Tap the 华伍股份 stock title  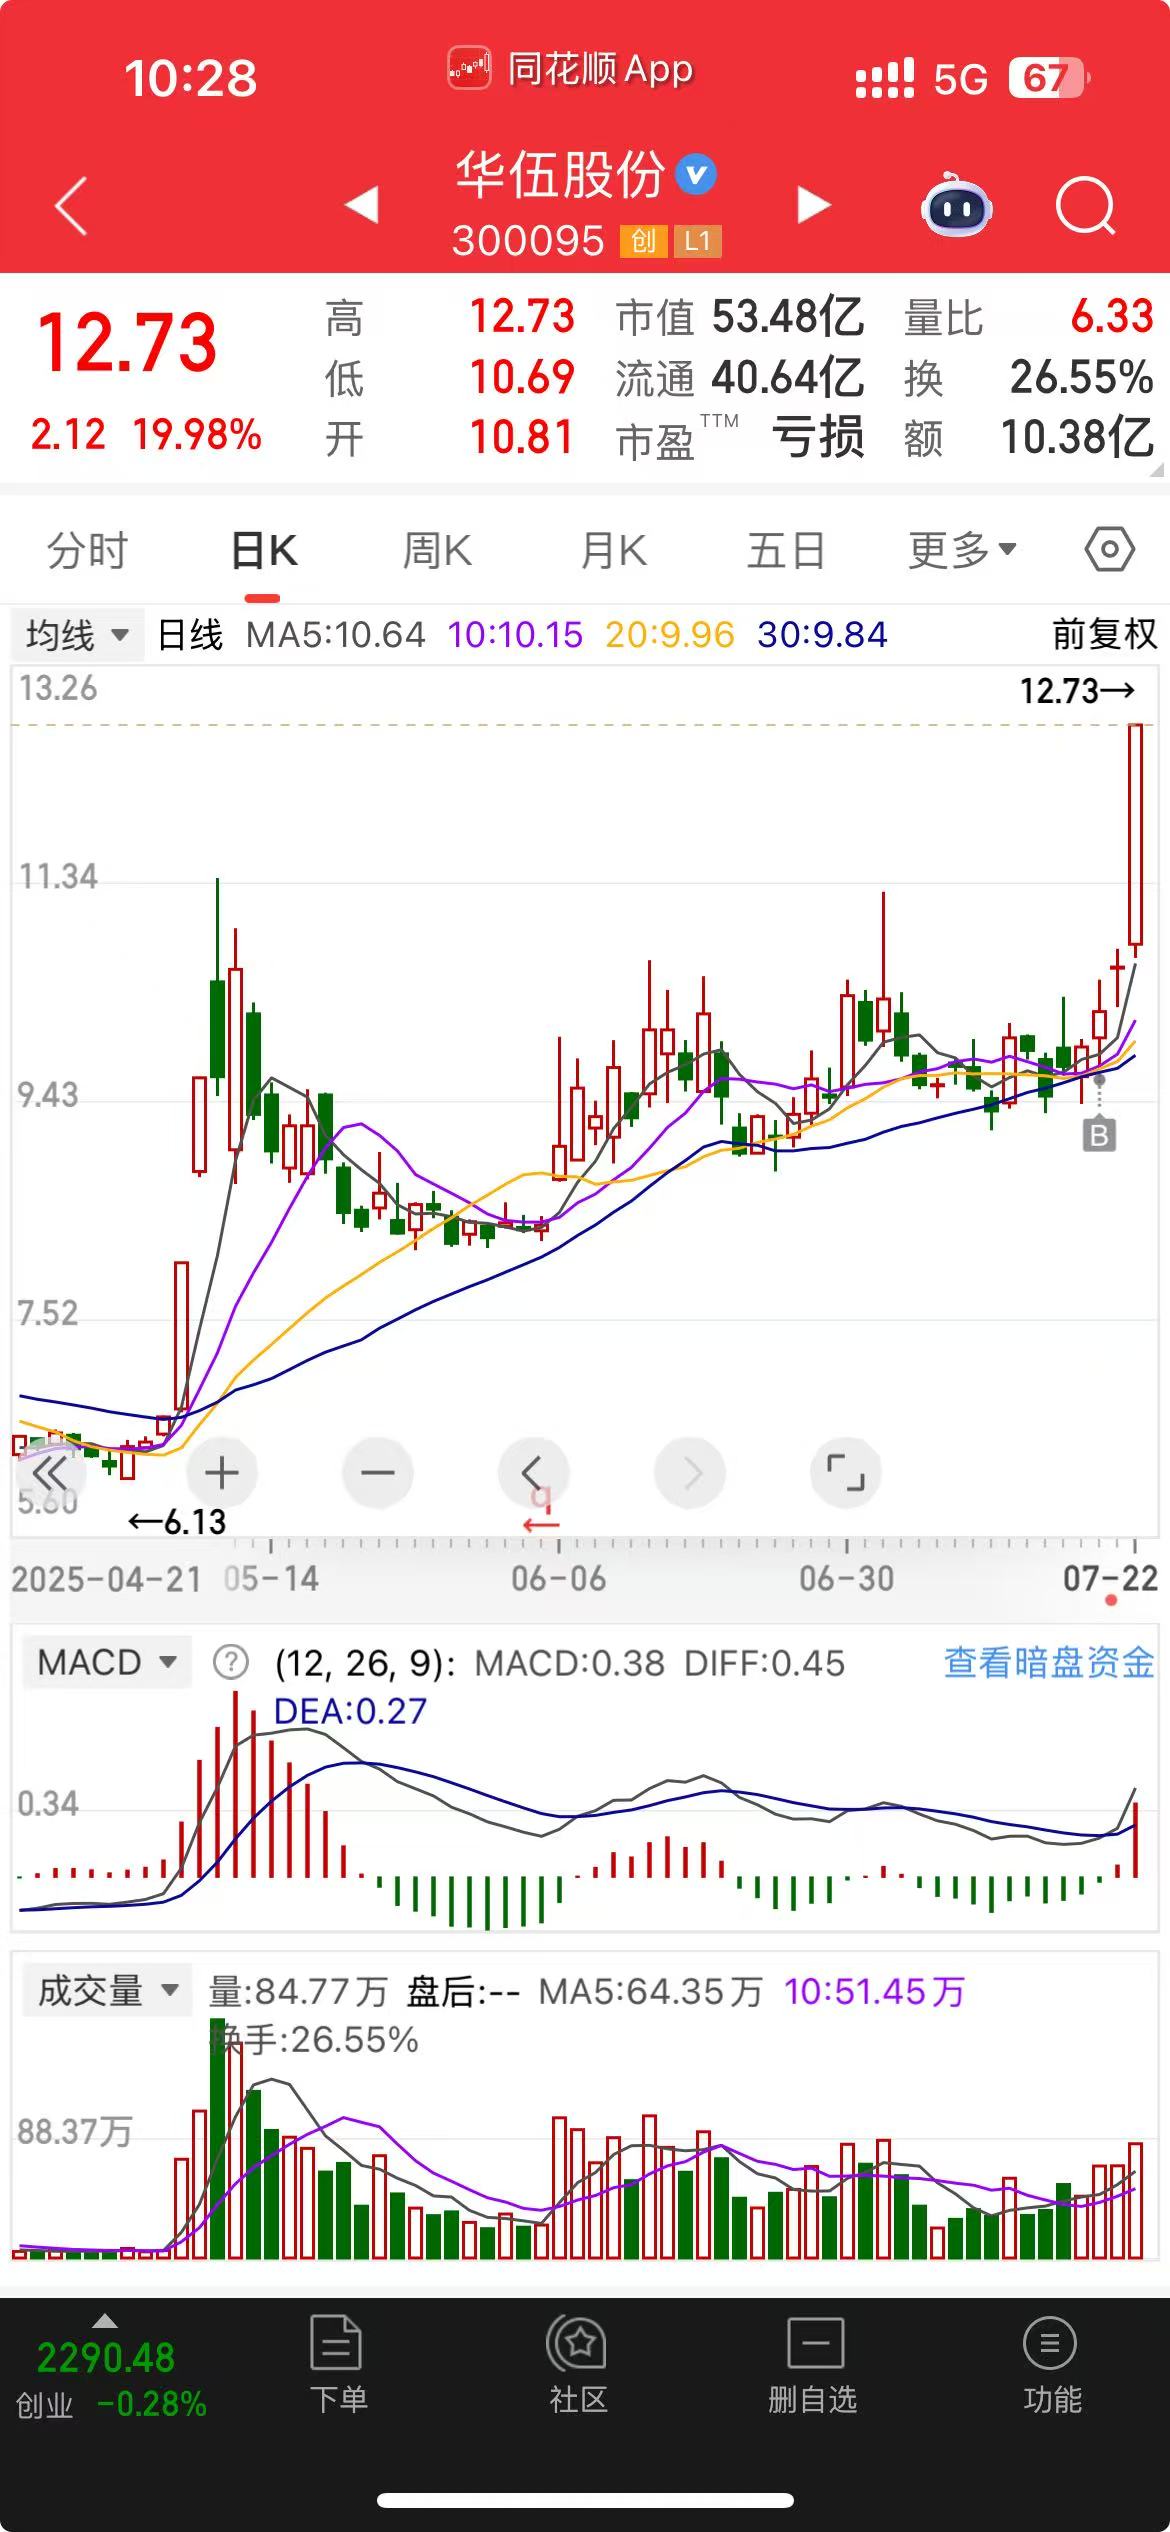click(560, 175)
